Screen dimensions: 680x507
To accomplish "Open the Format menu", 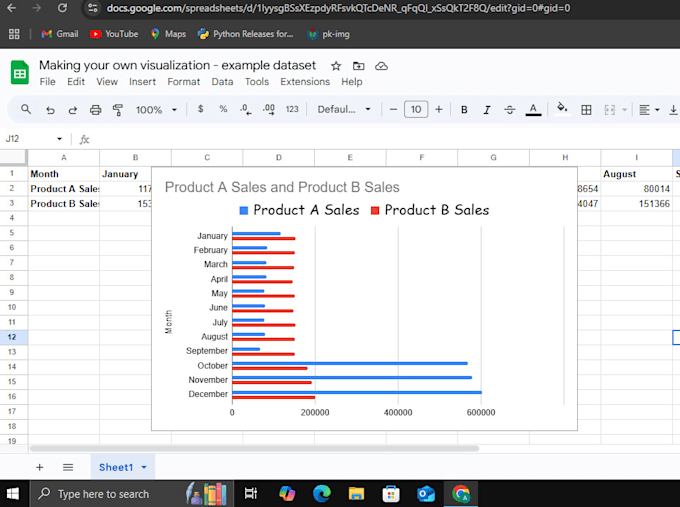I will [183, 82].
